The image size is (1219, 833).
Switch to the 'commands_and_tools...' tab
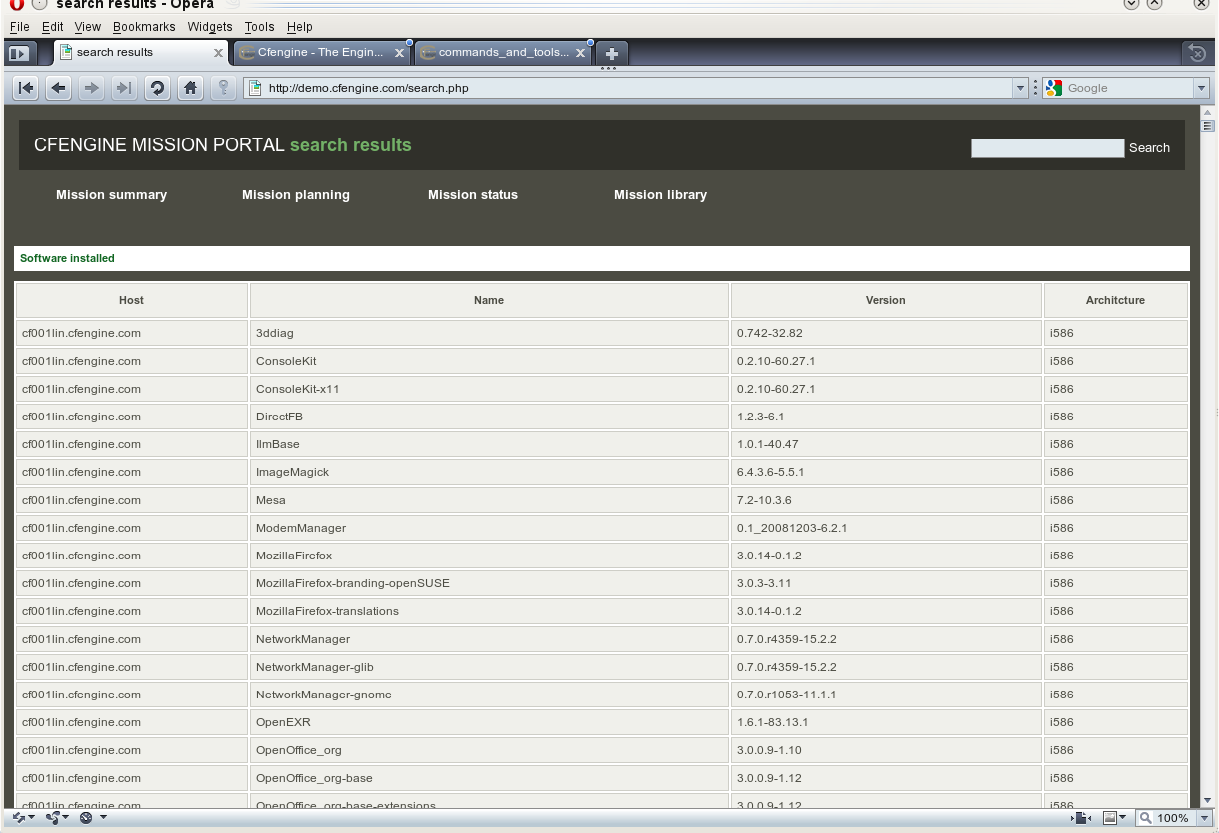tap(504, 53)
